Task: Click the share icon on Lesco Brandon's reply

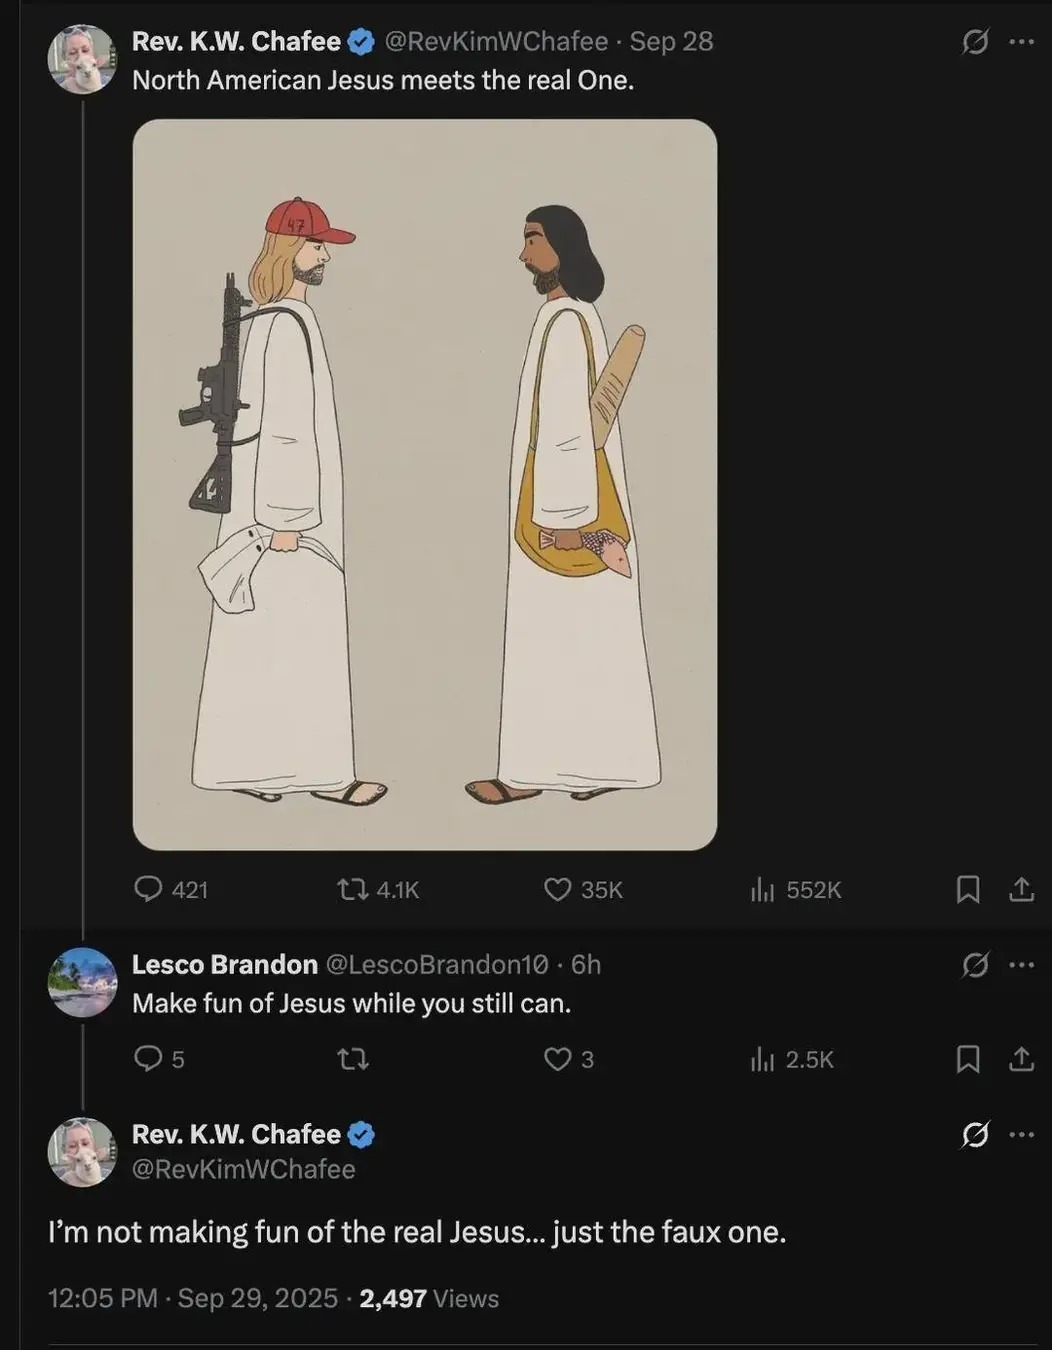Action: pos(1019,1060)
